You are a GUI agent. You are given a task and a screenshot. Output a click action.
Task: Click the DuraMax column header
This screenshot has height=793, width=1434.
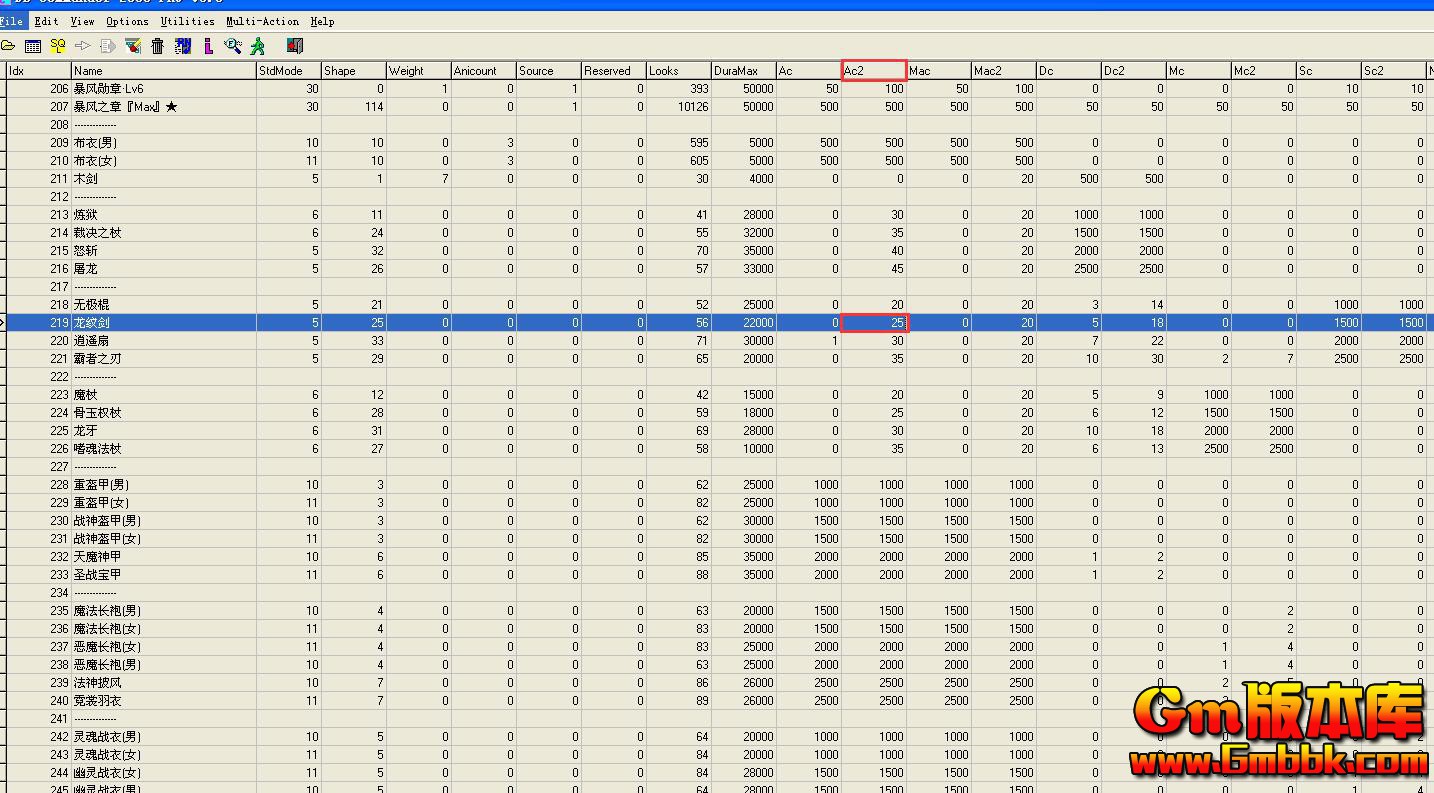click(x=743, y=71)
